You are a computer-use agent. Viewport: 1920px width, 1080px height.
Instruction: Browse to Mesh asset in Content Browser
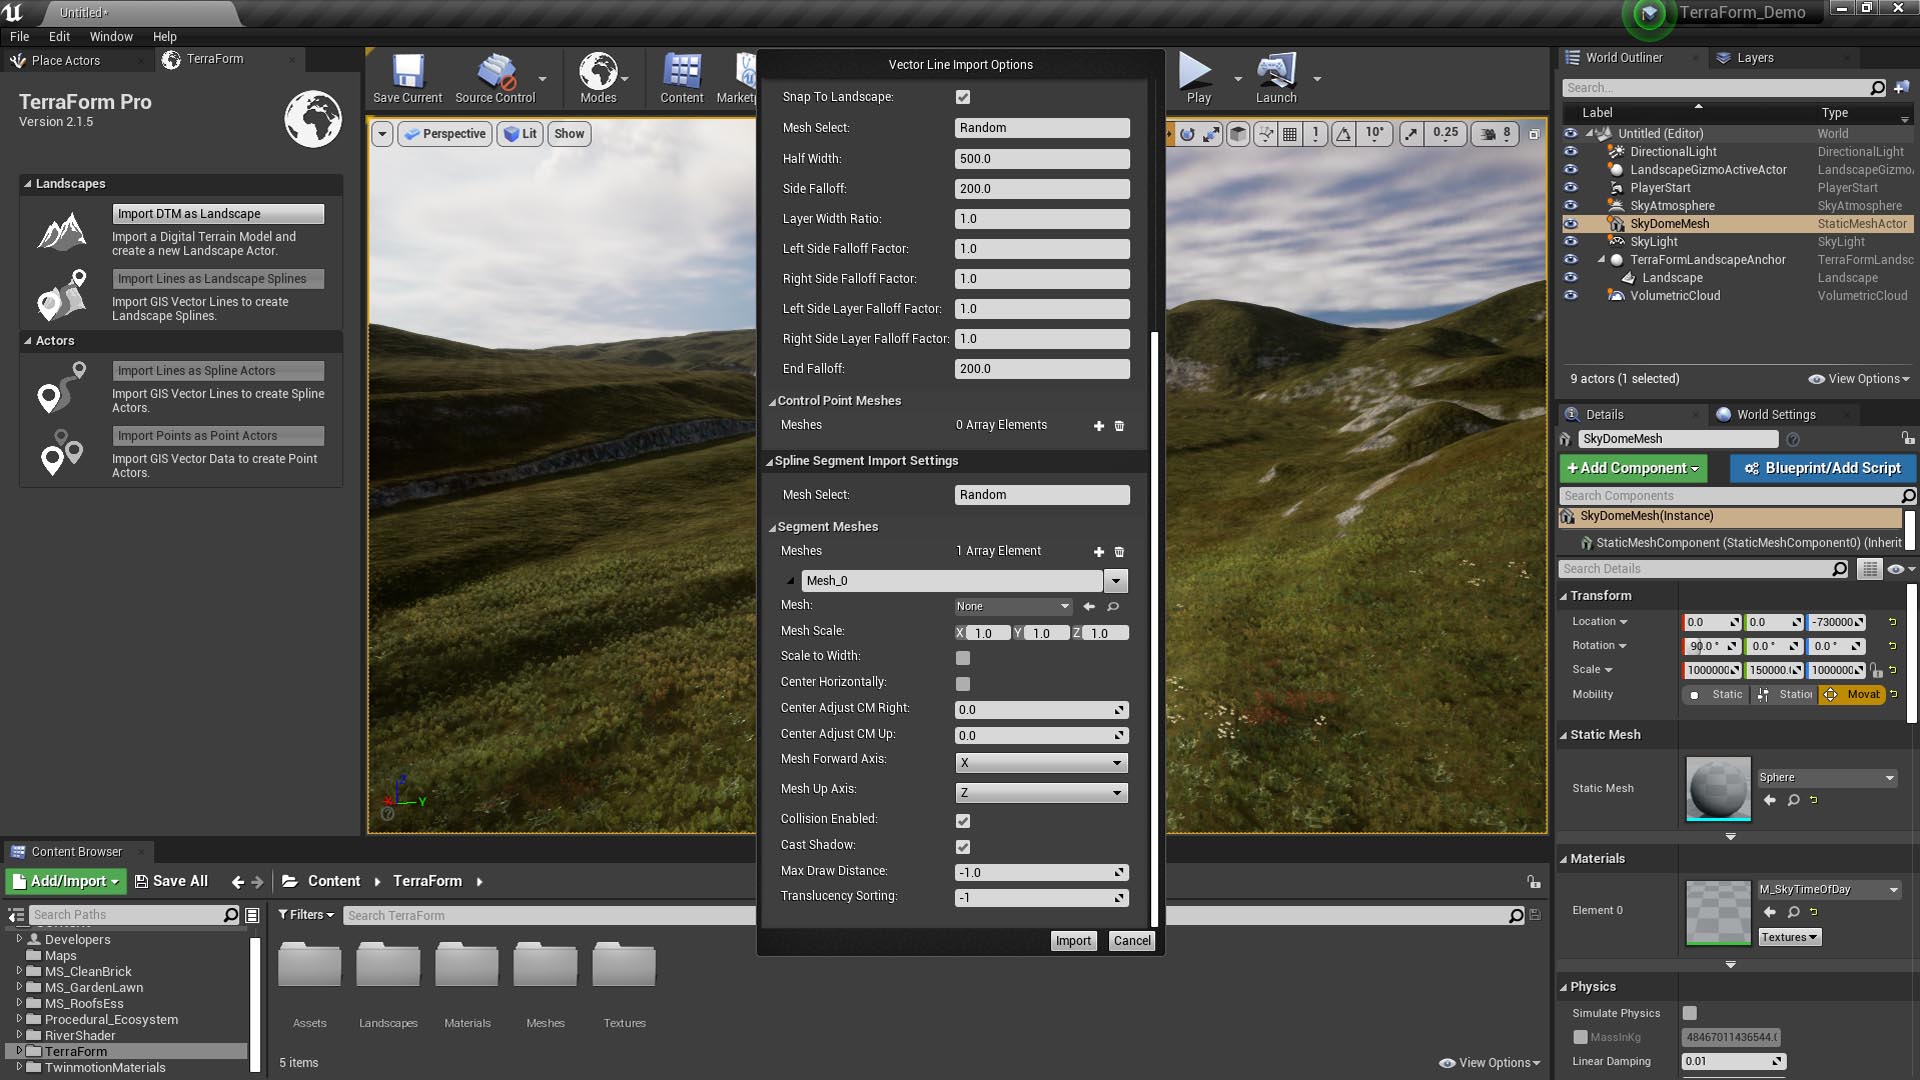1113,606
